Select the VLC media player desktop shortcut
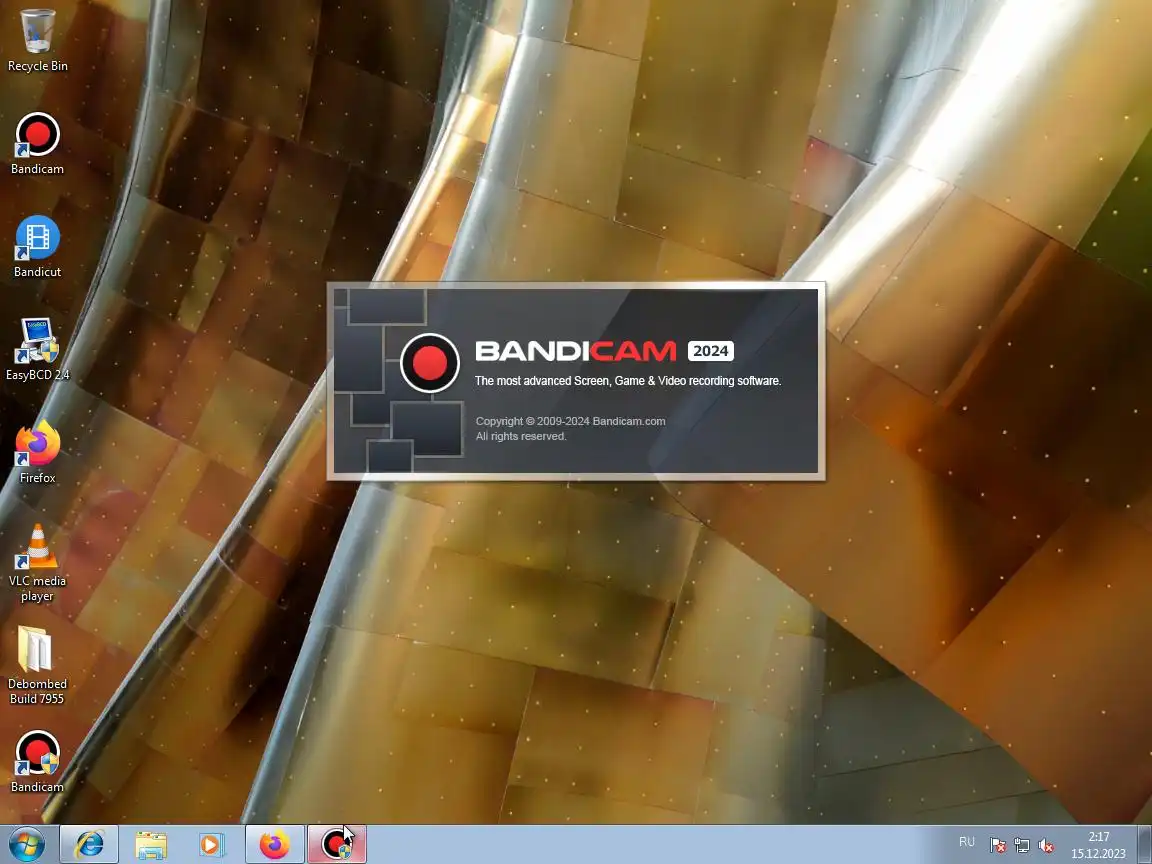 click(x=37, y=562)
